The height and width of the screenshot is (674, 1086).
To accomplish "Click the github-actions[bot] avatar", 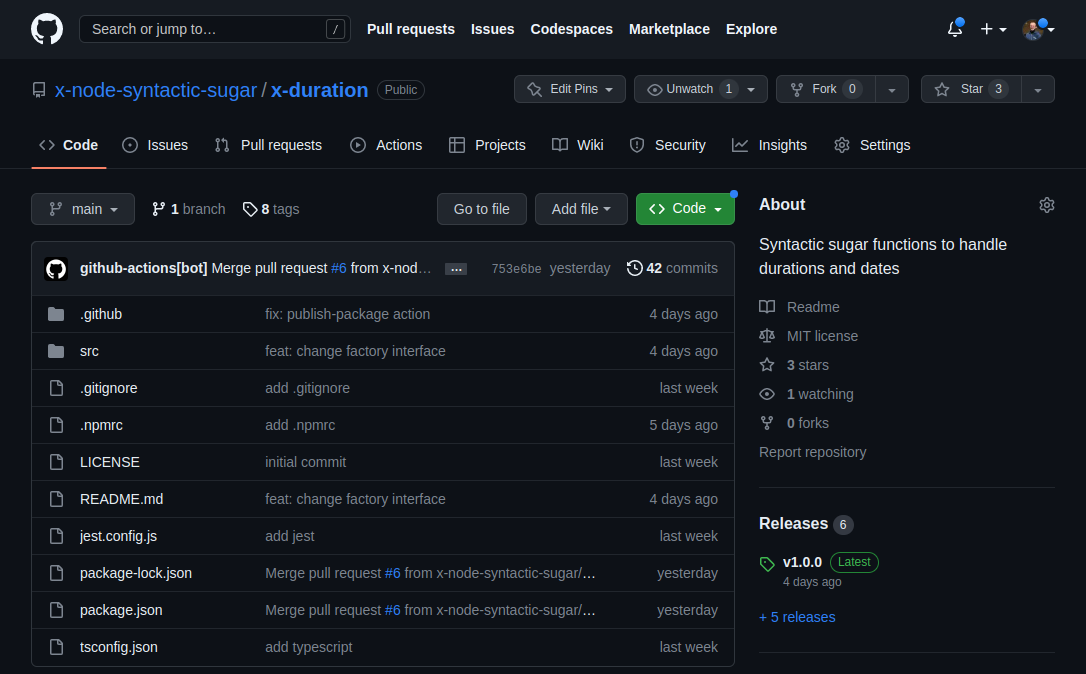I will click(56, 269).
